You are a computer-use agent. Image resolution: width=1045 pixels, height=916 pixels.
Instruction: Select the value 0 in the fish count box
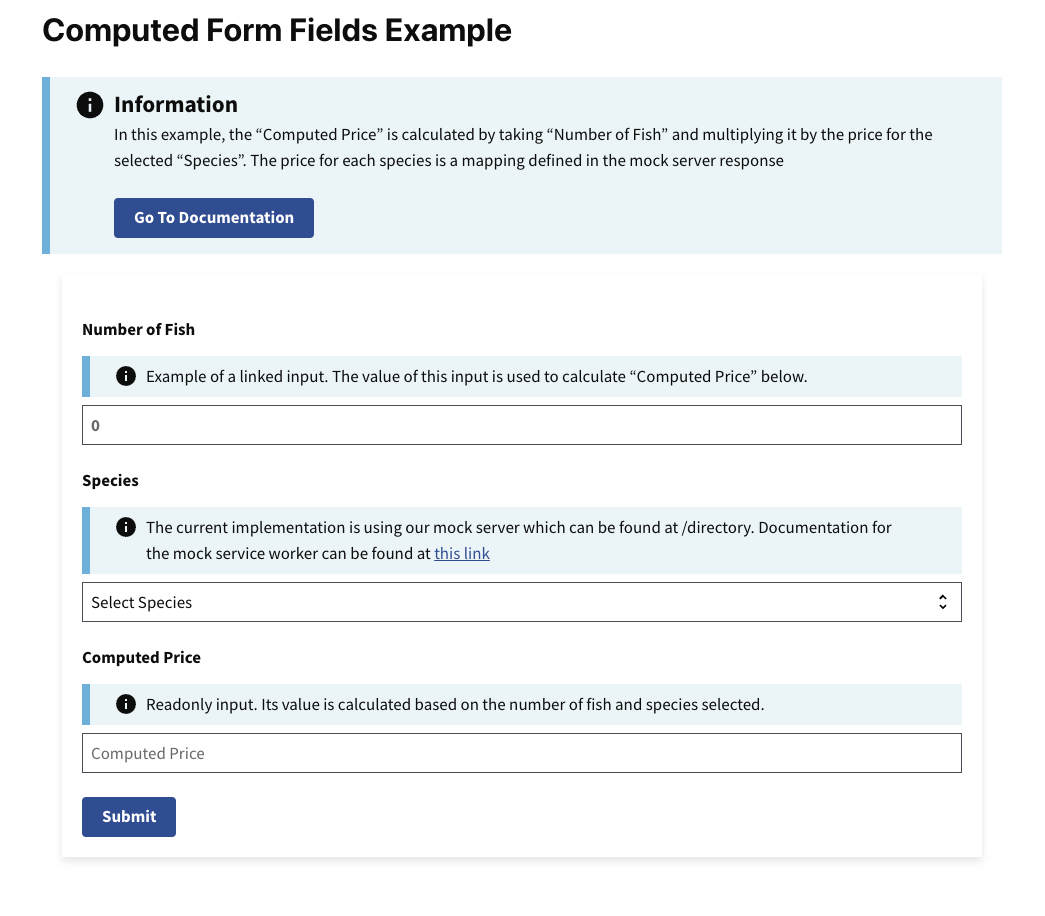click(x=95, y=424)
